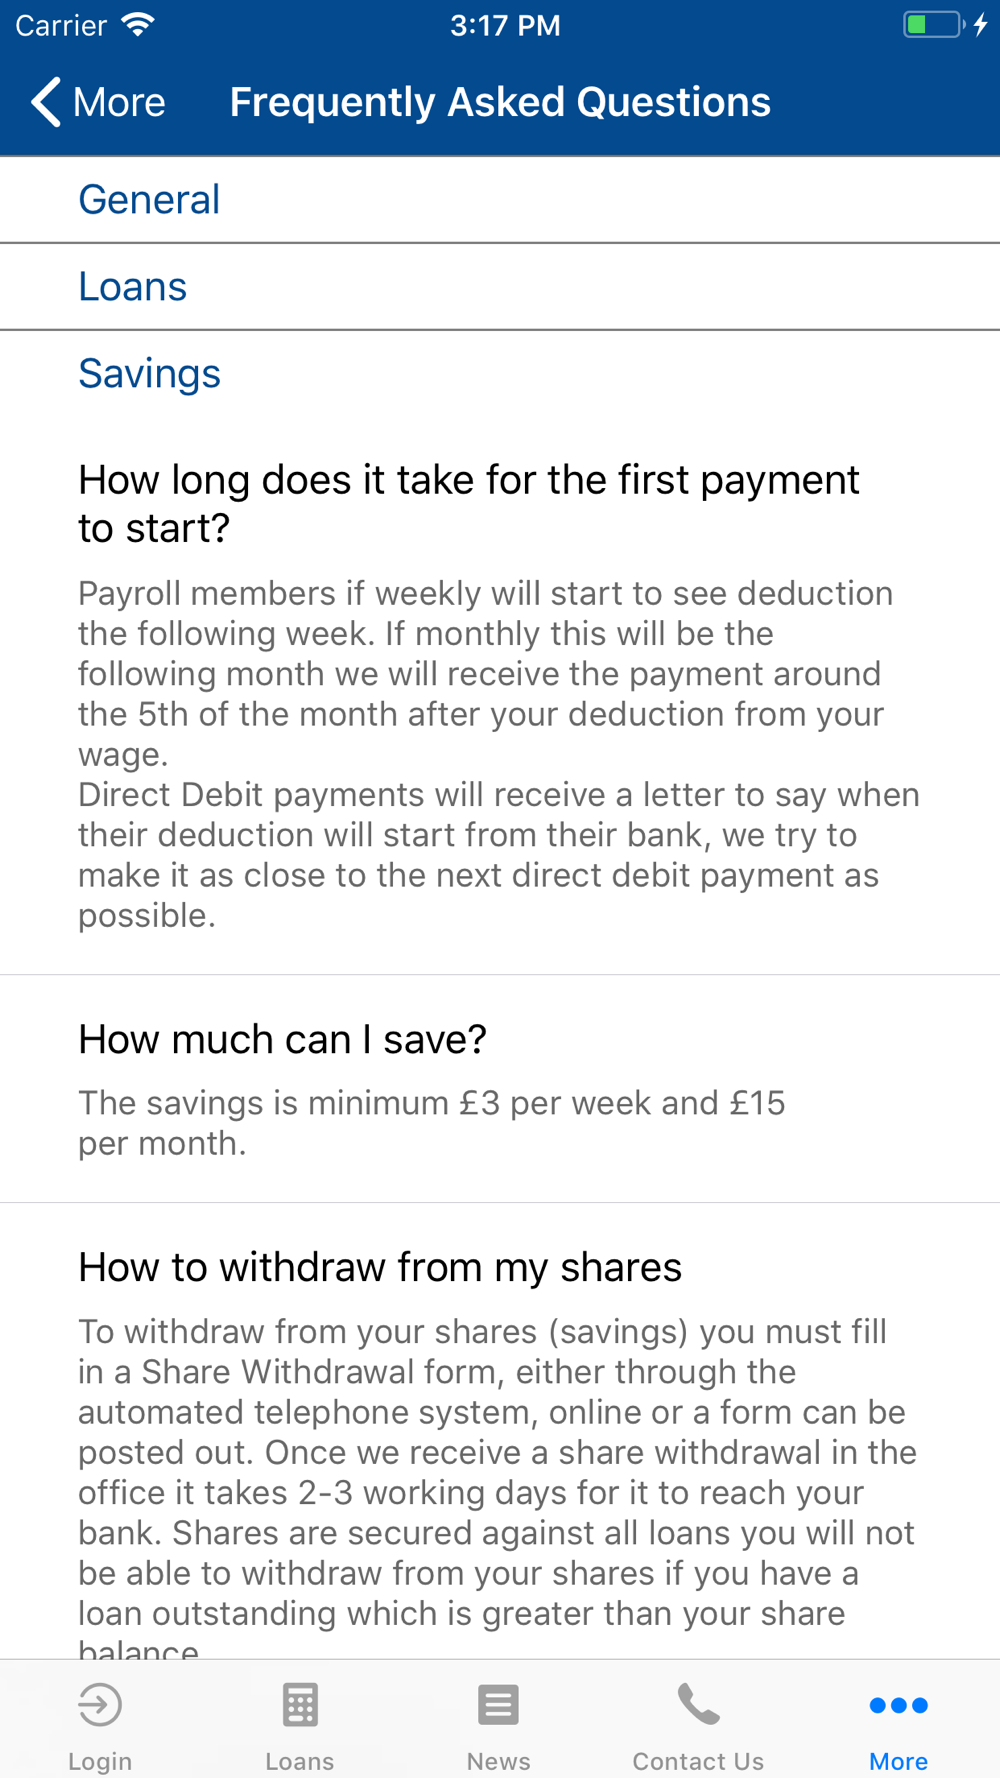Image resolution: width=1000 pixels, height=1778 pixels.
Task: Switch to the Contact Us tab label
Action: [698, 1761]
